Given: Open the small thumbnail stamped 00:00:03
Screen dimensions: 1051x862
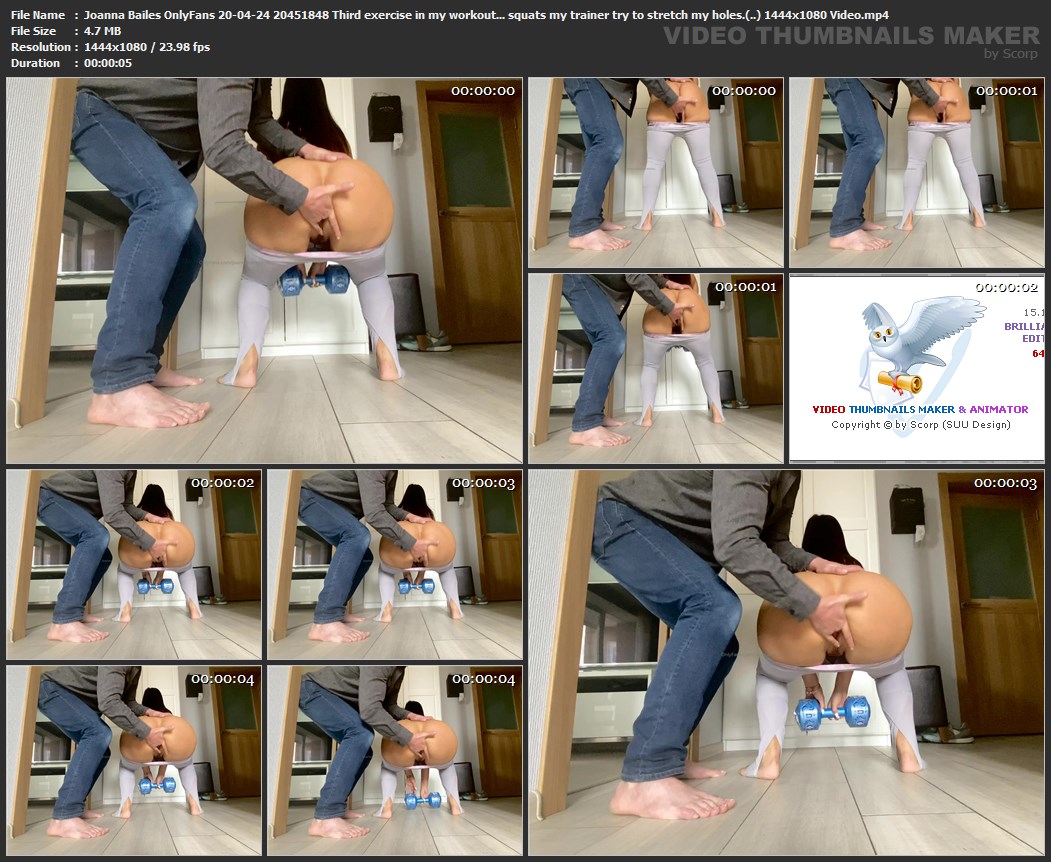Looking at the screenshot, I should (395, 563).
